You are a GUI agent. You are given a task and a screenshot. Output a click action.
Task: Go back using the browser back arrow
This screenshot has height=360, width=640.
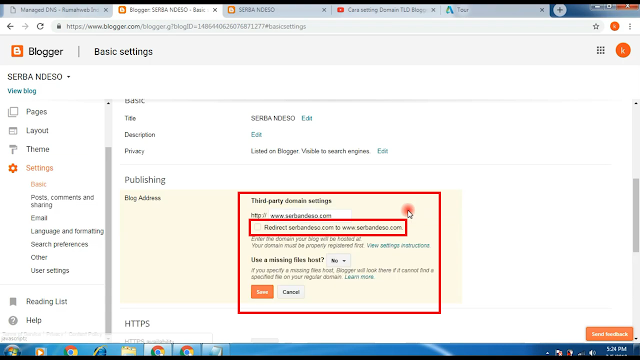(10, 27)
